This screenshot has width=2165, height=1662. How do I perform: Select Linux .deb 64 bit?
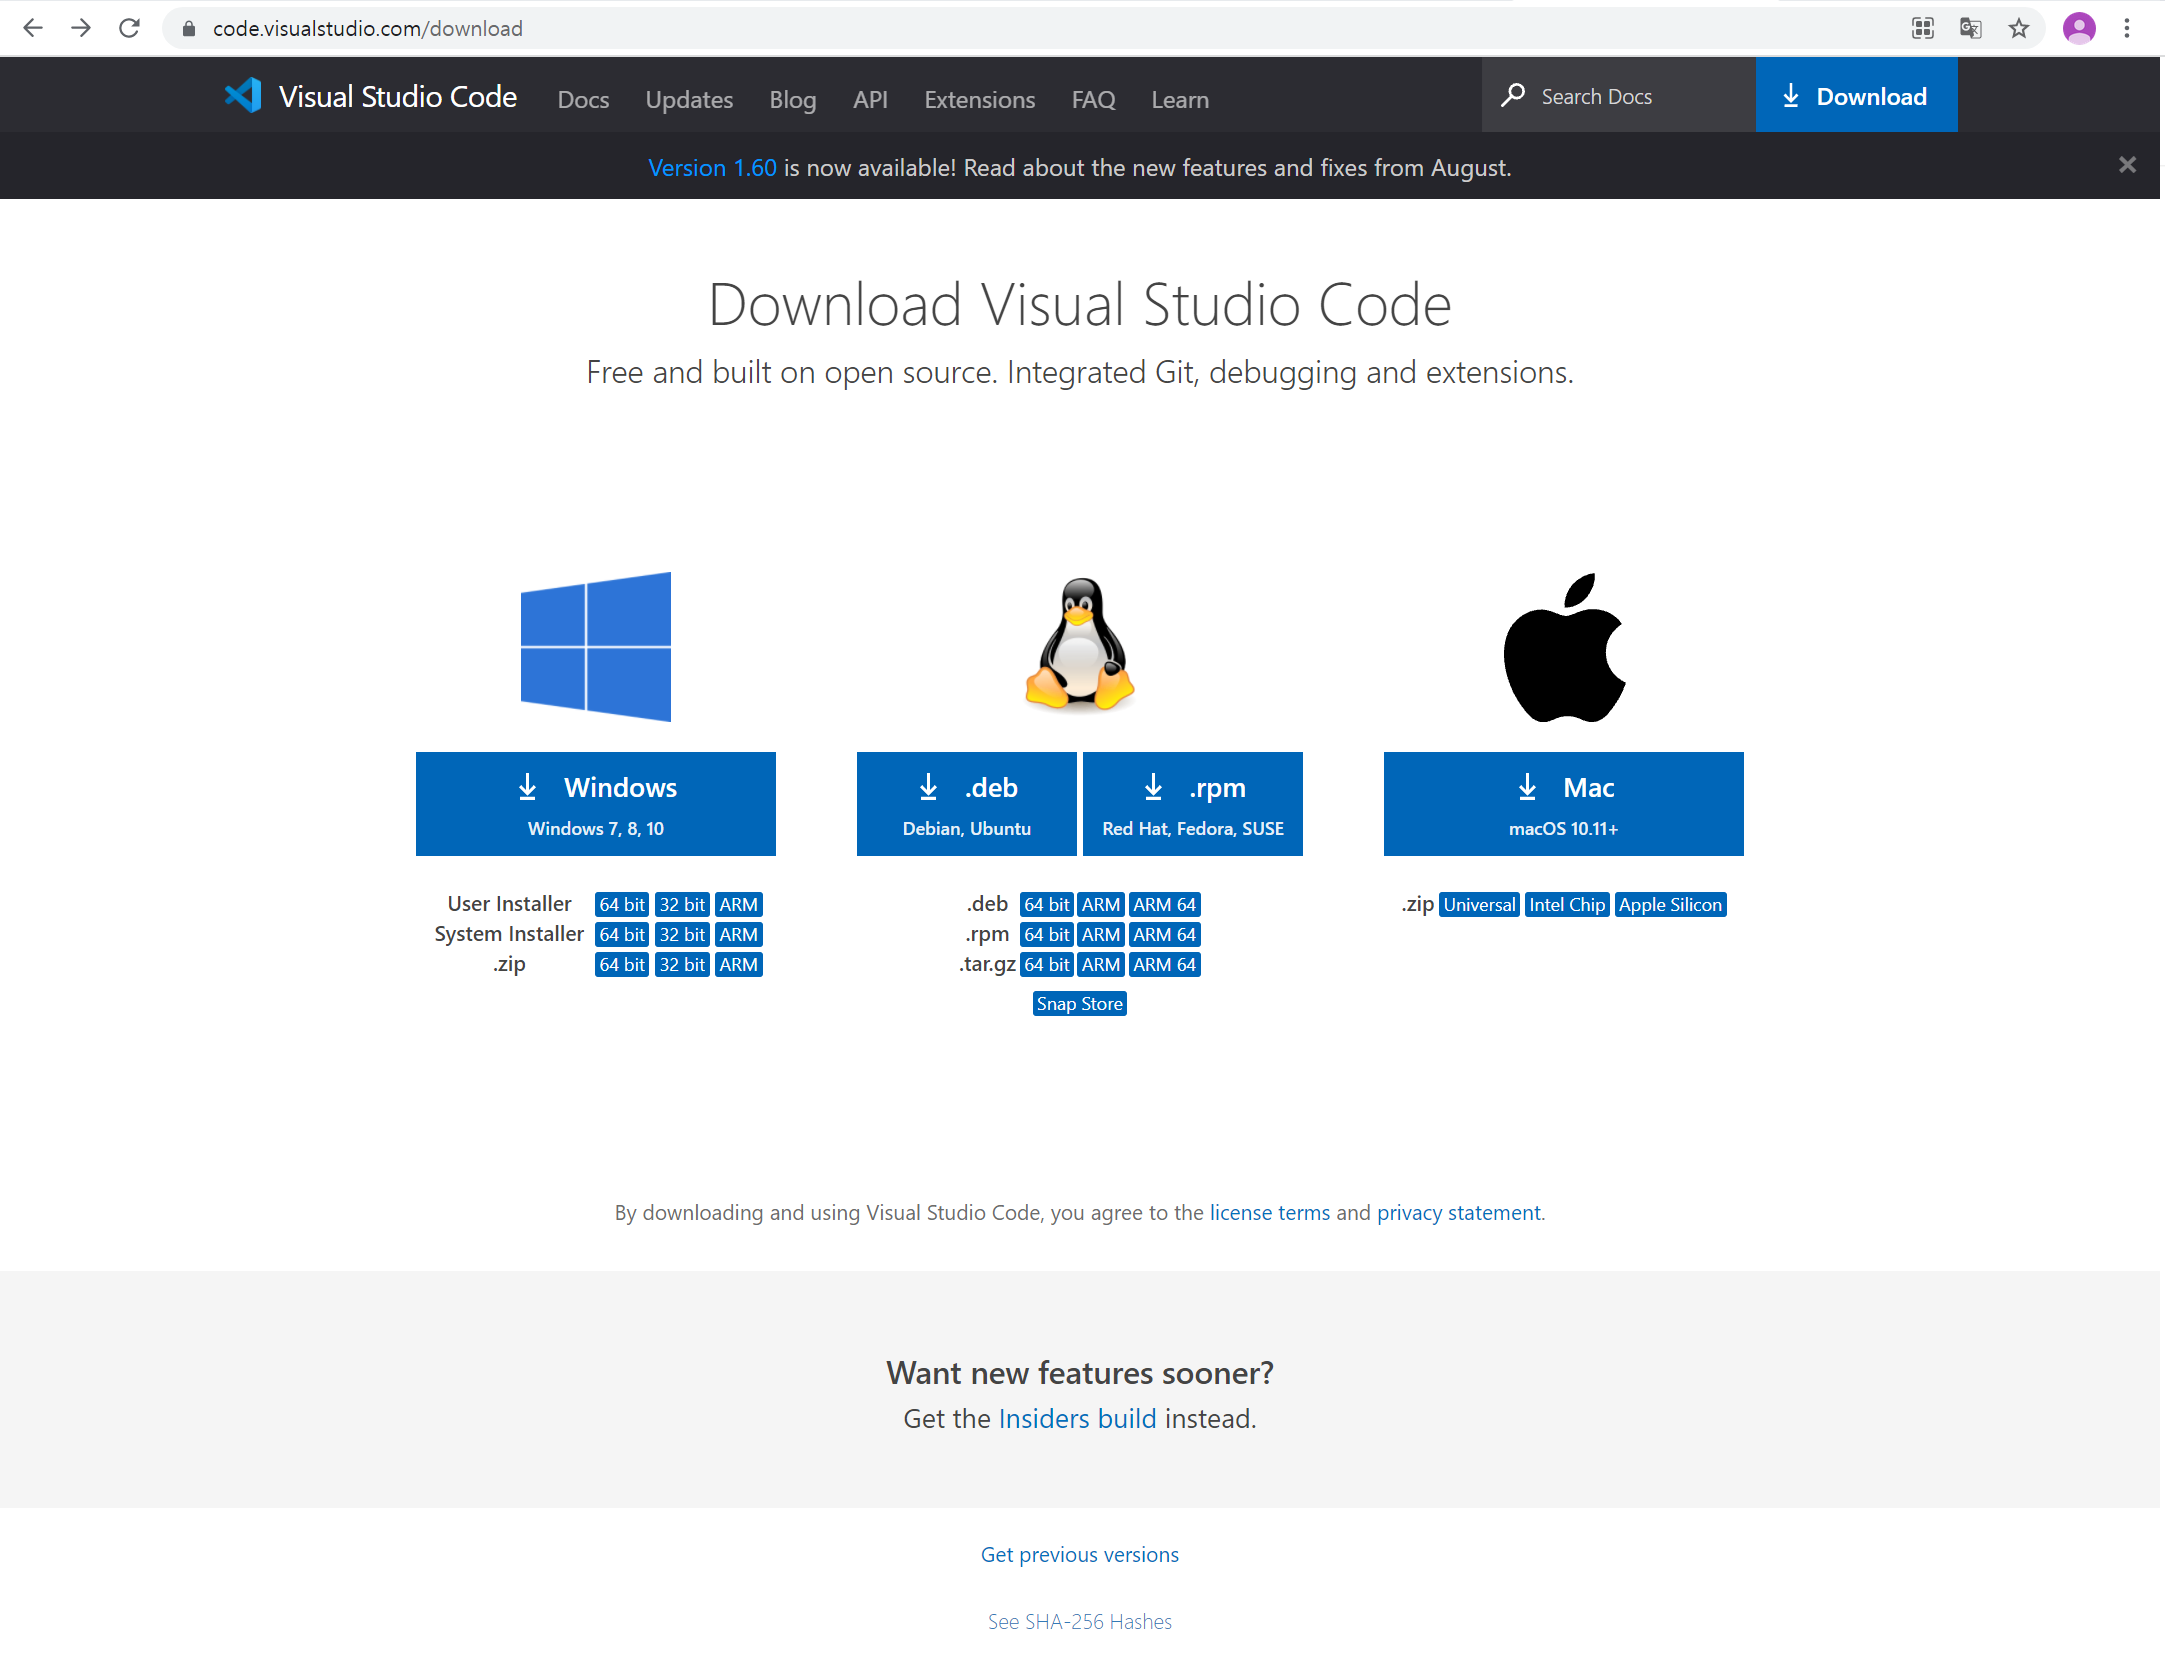click(1047, 905)
